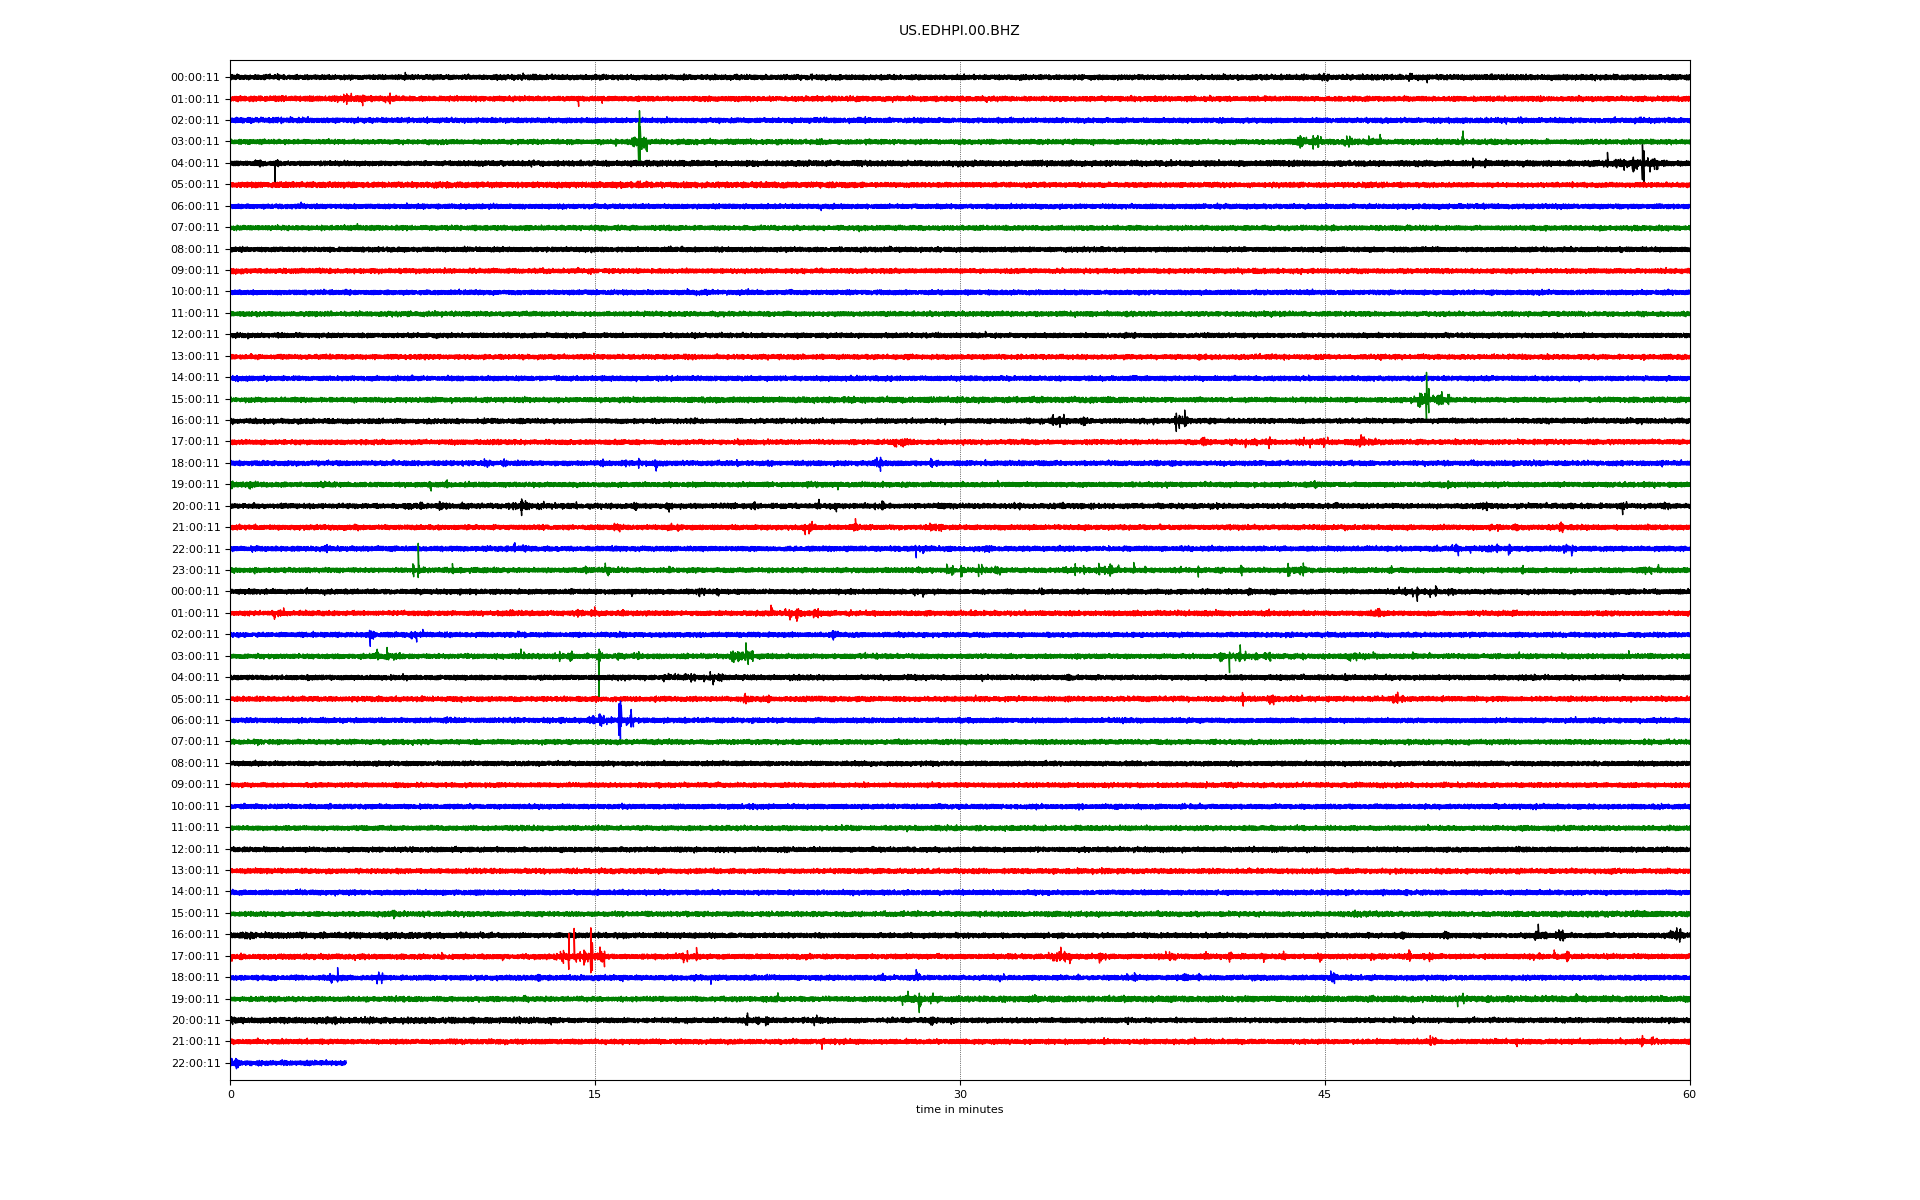Viewport: 1920px width, 1200px height.
Task: Click the topmost 00:00:11 row label
Action: 195,78
